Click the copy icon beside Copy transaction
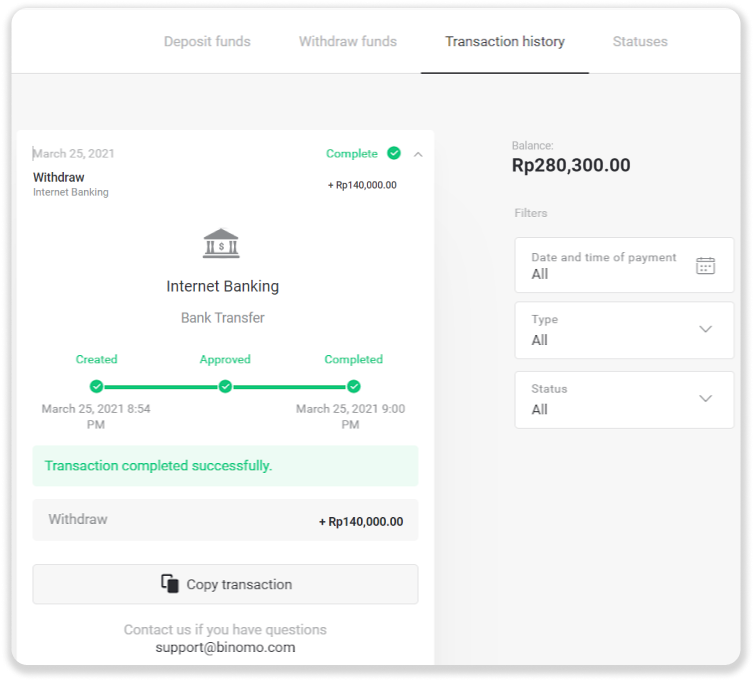The width and height of the screenshot is (754, 681). (170, 584)
